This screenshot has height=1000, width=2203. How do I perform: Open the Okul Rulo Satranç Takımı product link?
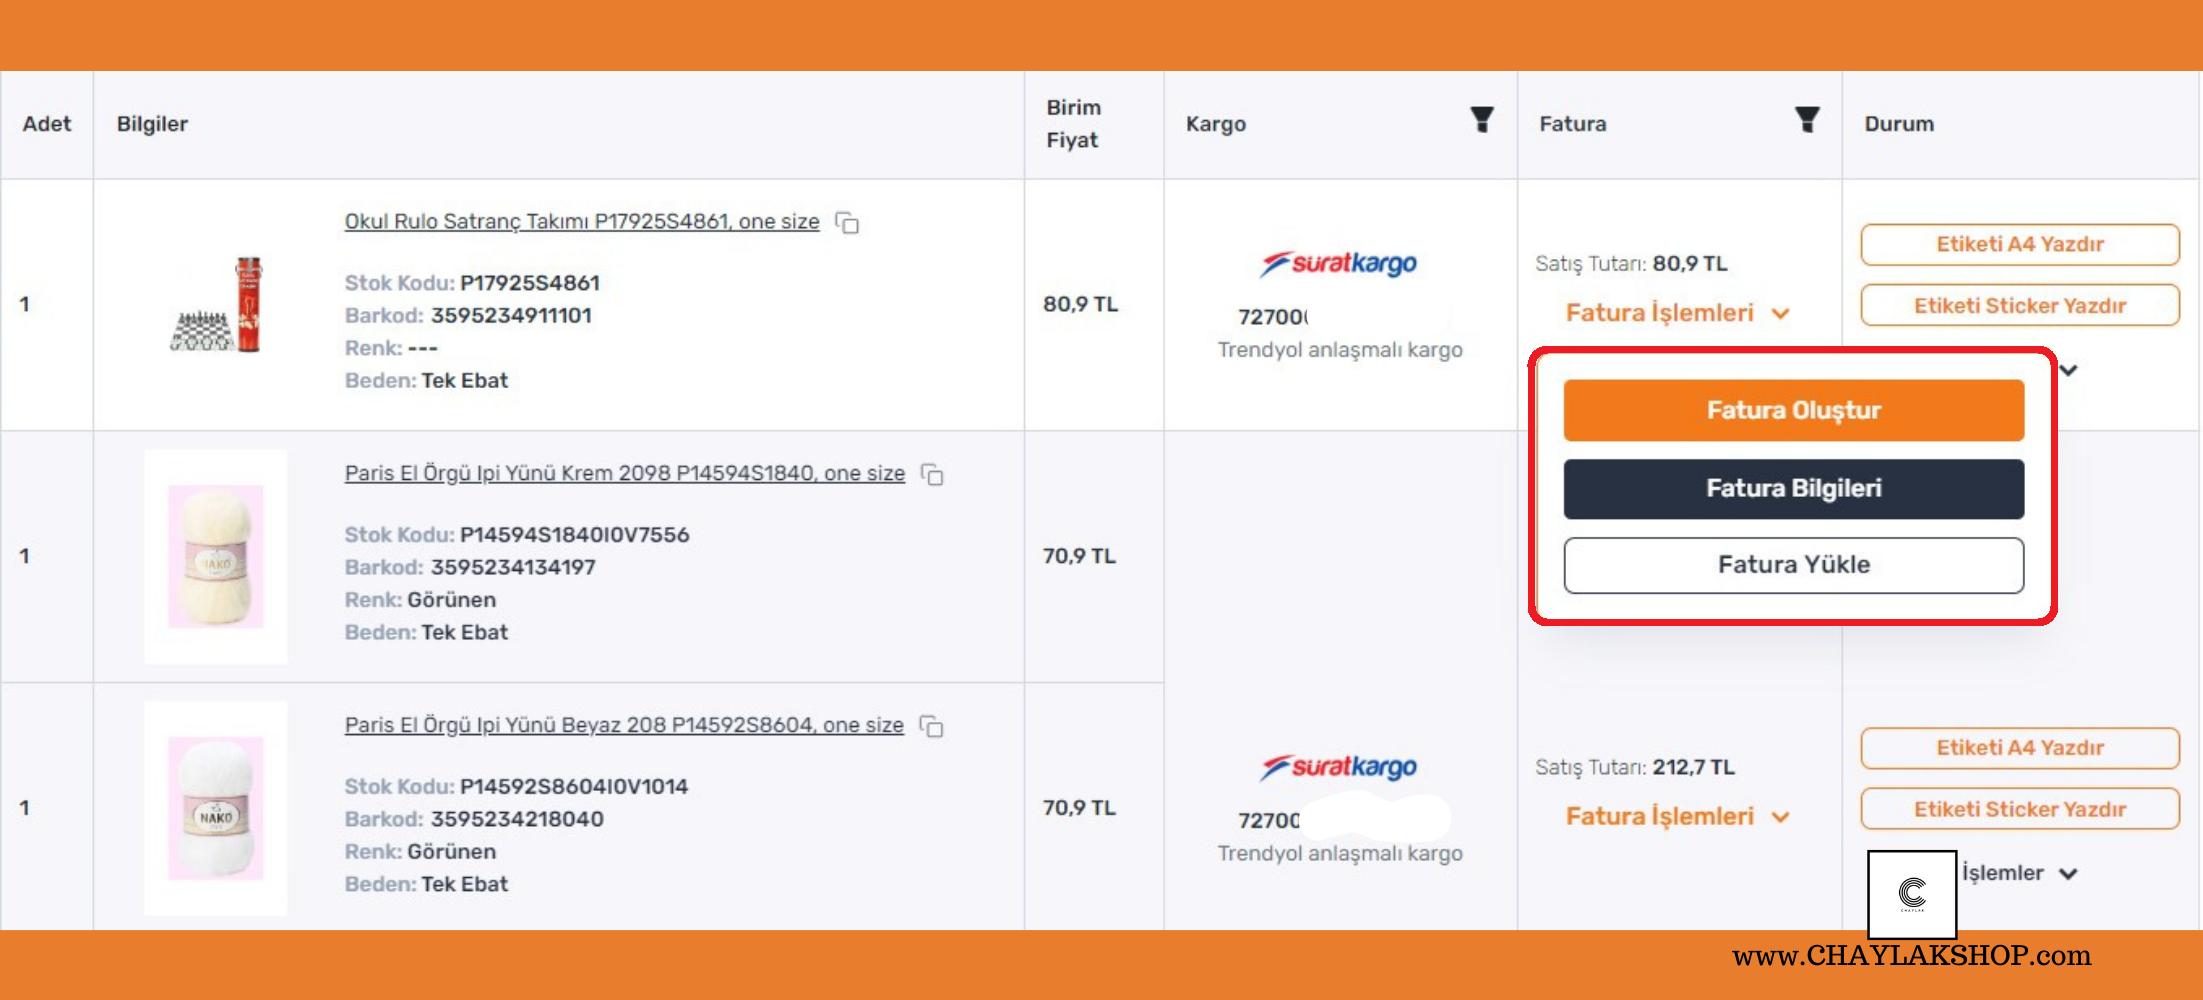coord(582,221)
